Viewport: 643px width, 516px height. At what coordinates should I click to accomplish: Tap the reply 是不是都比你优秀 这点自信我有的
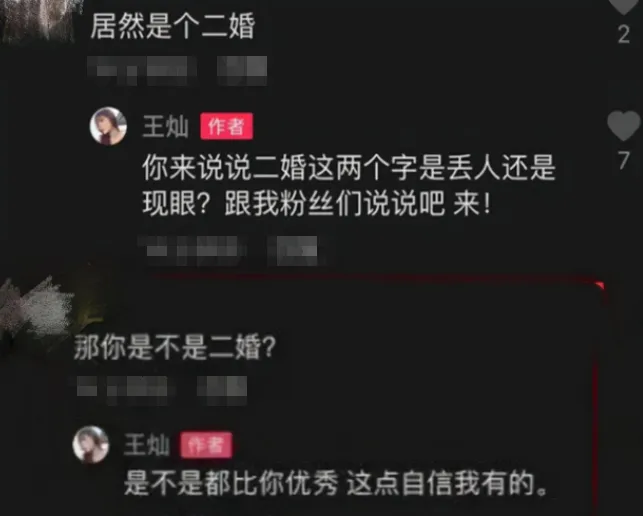335,484
